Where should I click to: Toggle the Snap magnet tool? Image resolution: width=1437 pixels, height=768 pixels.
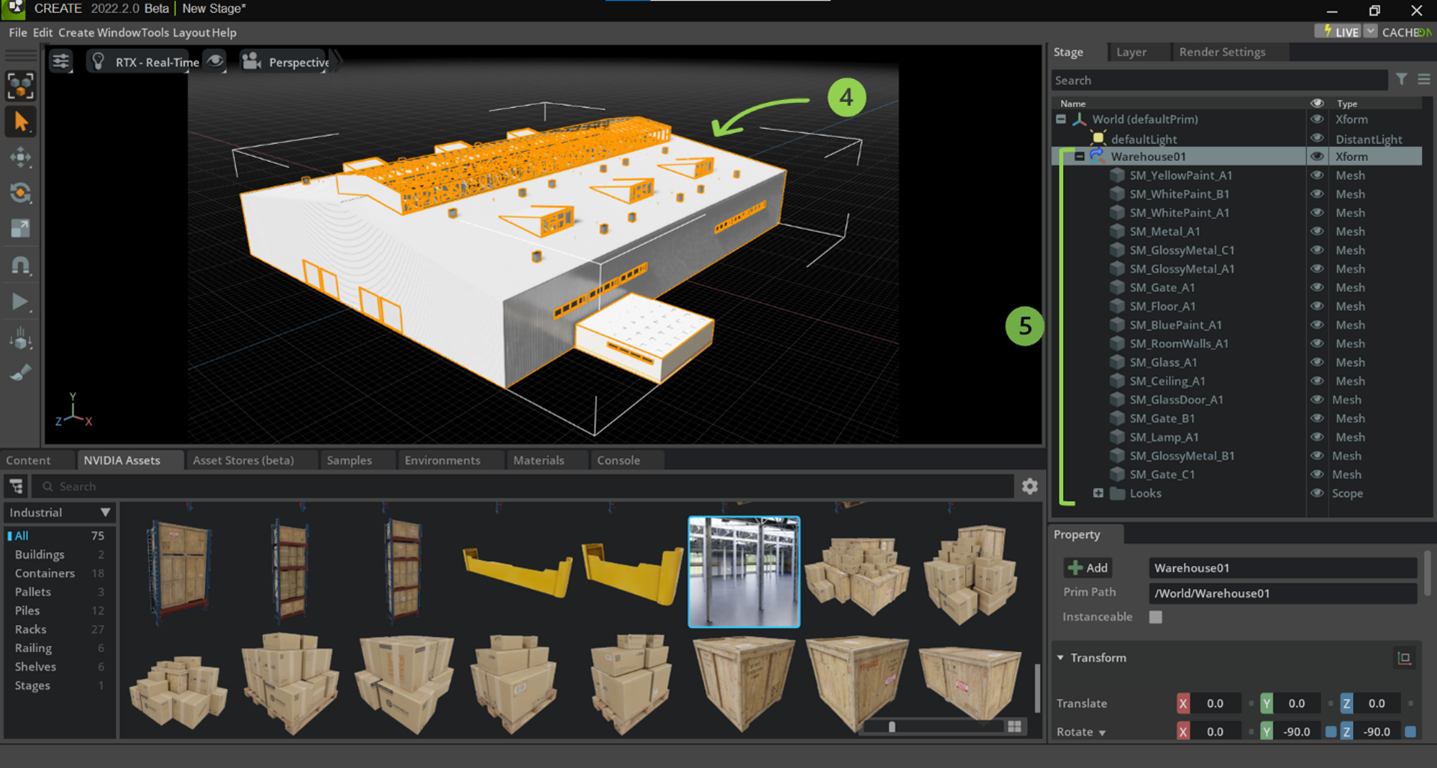20,265
